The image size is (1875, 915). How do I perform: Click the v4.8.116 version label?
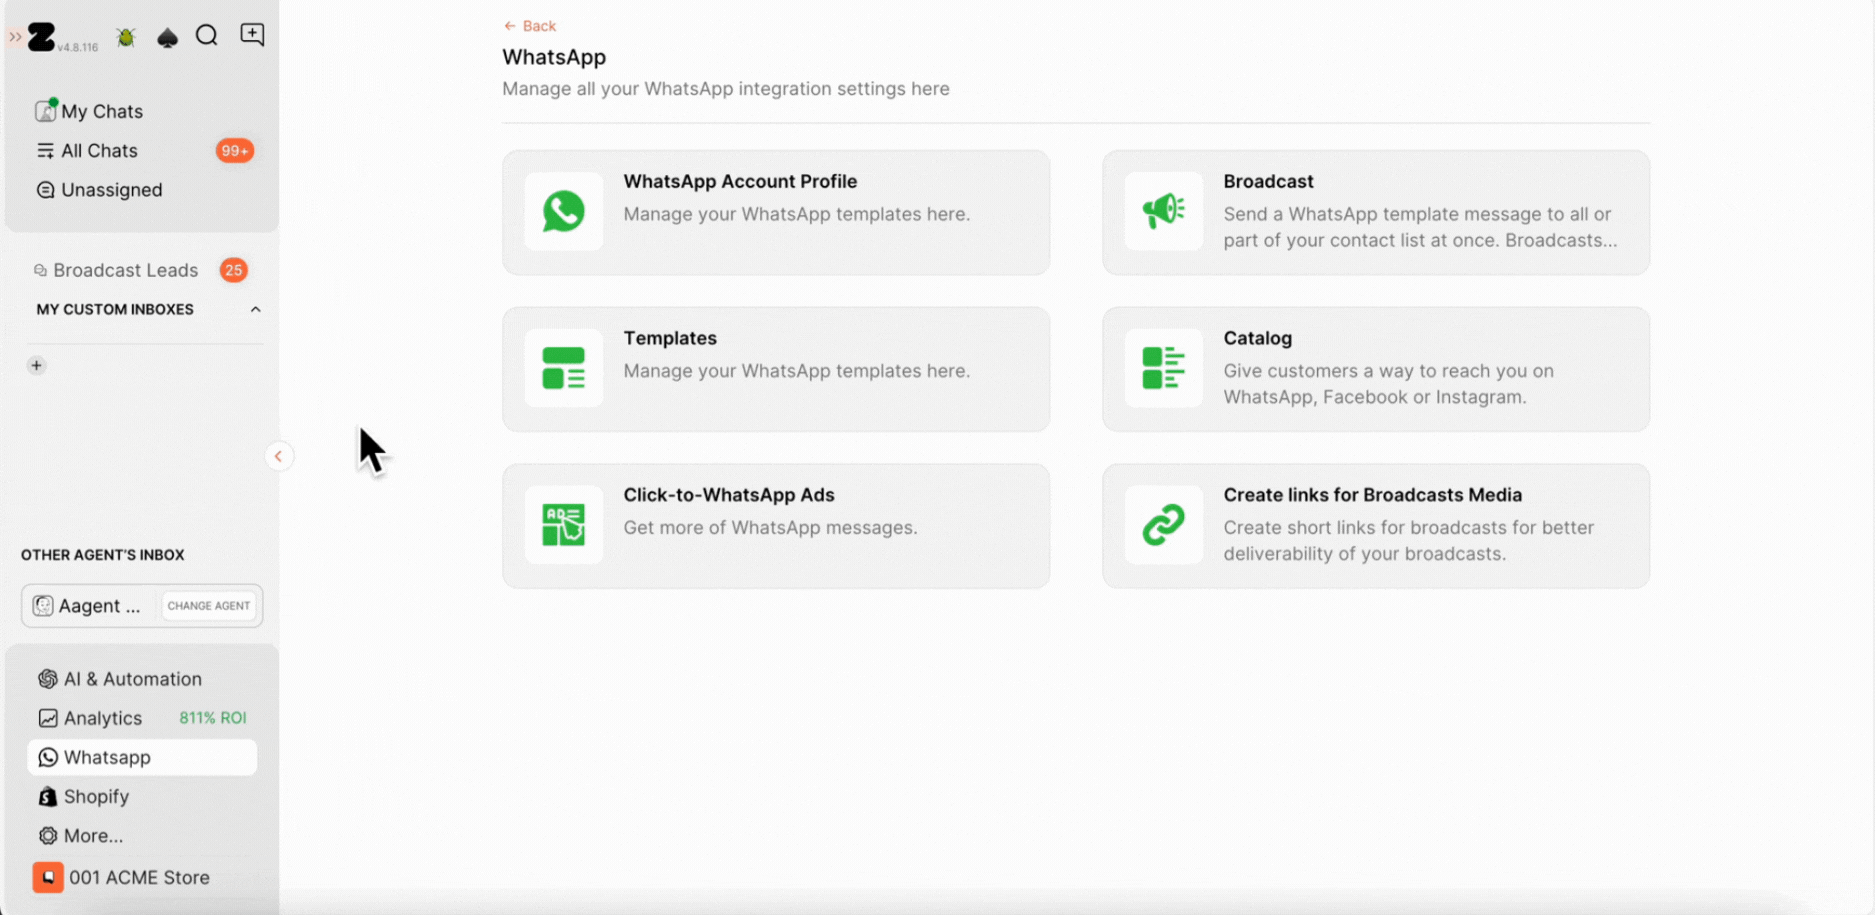pos(78,47)
